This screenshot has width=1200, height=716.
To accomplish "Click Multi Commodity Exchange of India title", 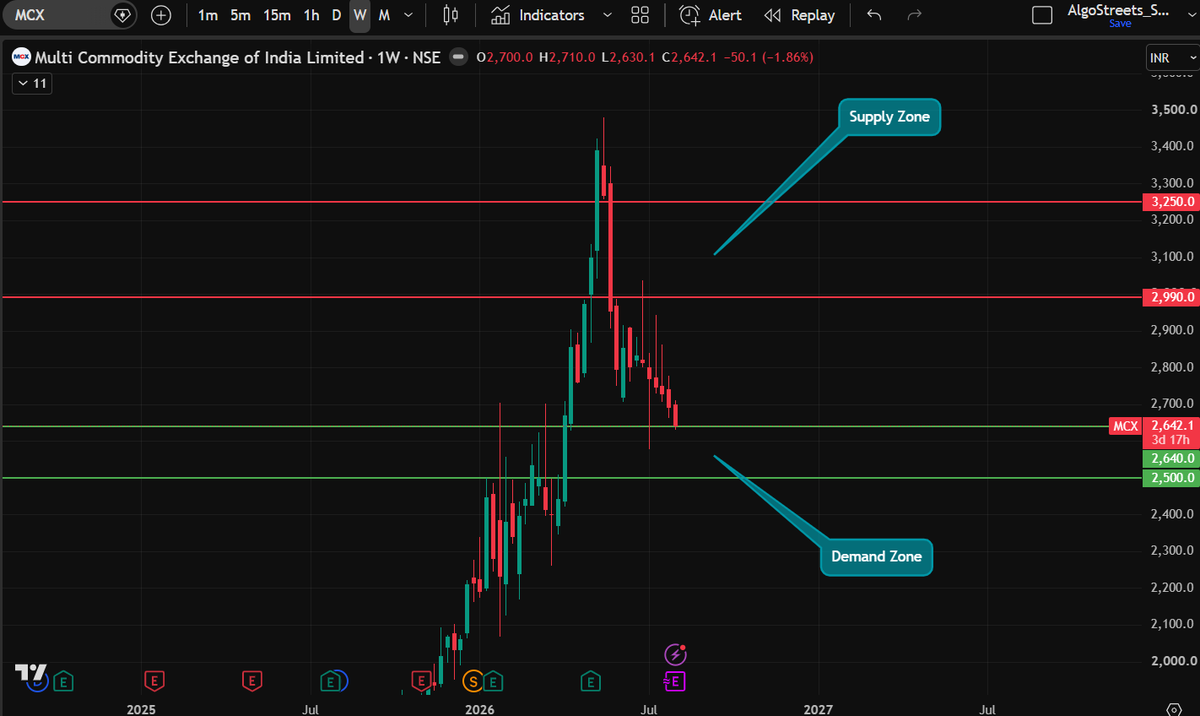I will pos(199,58).
